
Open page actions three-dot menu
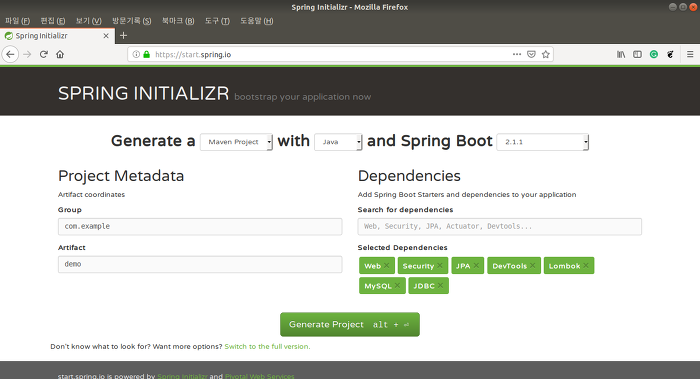click(517, 54)
